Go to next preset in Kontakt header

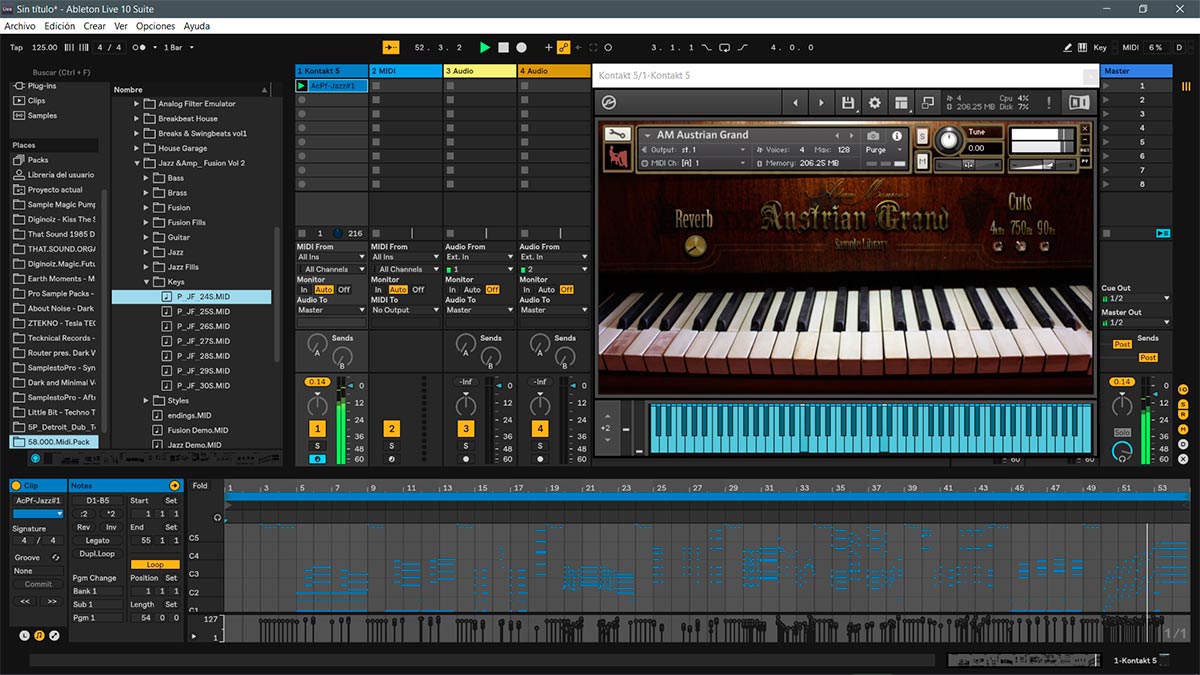click(x=821, y=103)
